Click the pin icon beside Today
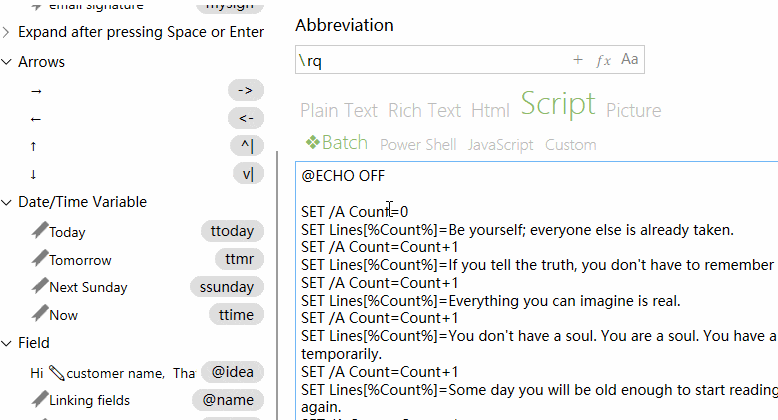Screen dimensions: 778x420 pyautogui.click(x=39, y=232)
